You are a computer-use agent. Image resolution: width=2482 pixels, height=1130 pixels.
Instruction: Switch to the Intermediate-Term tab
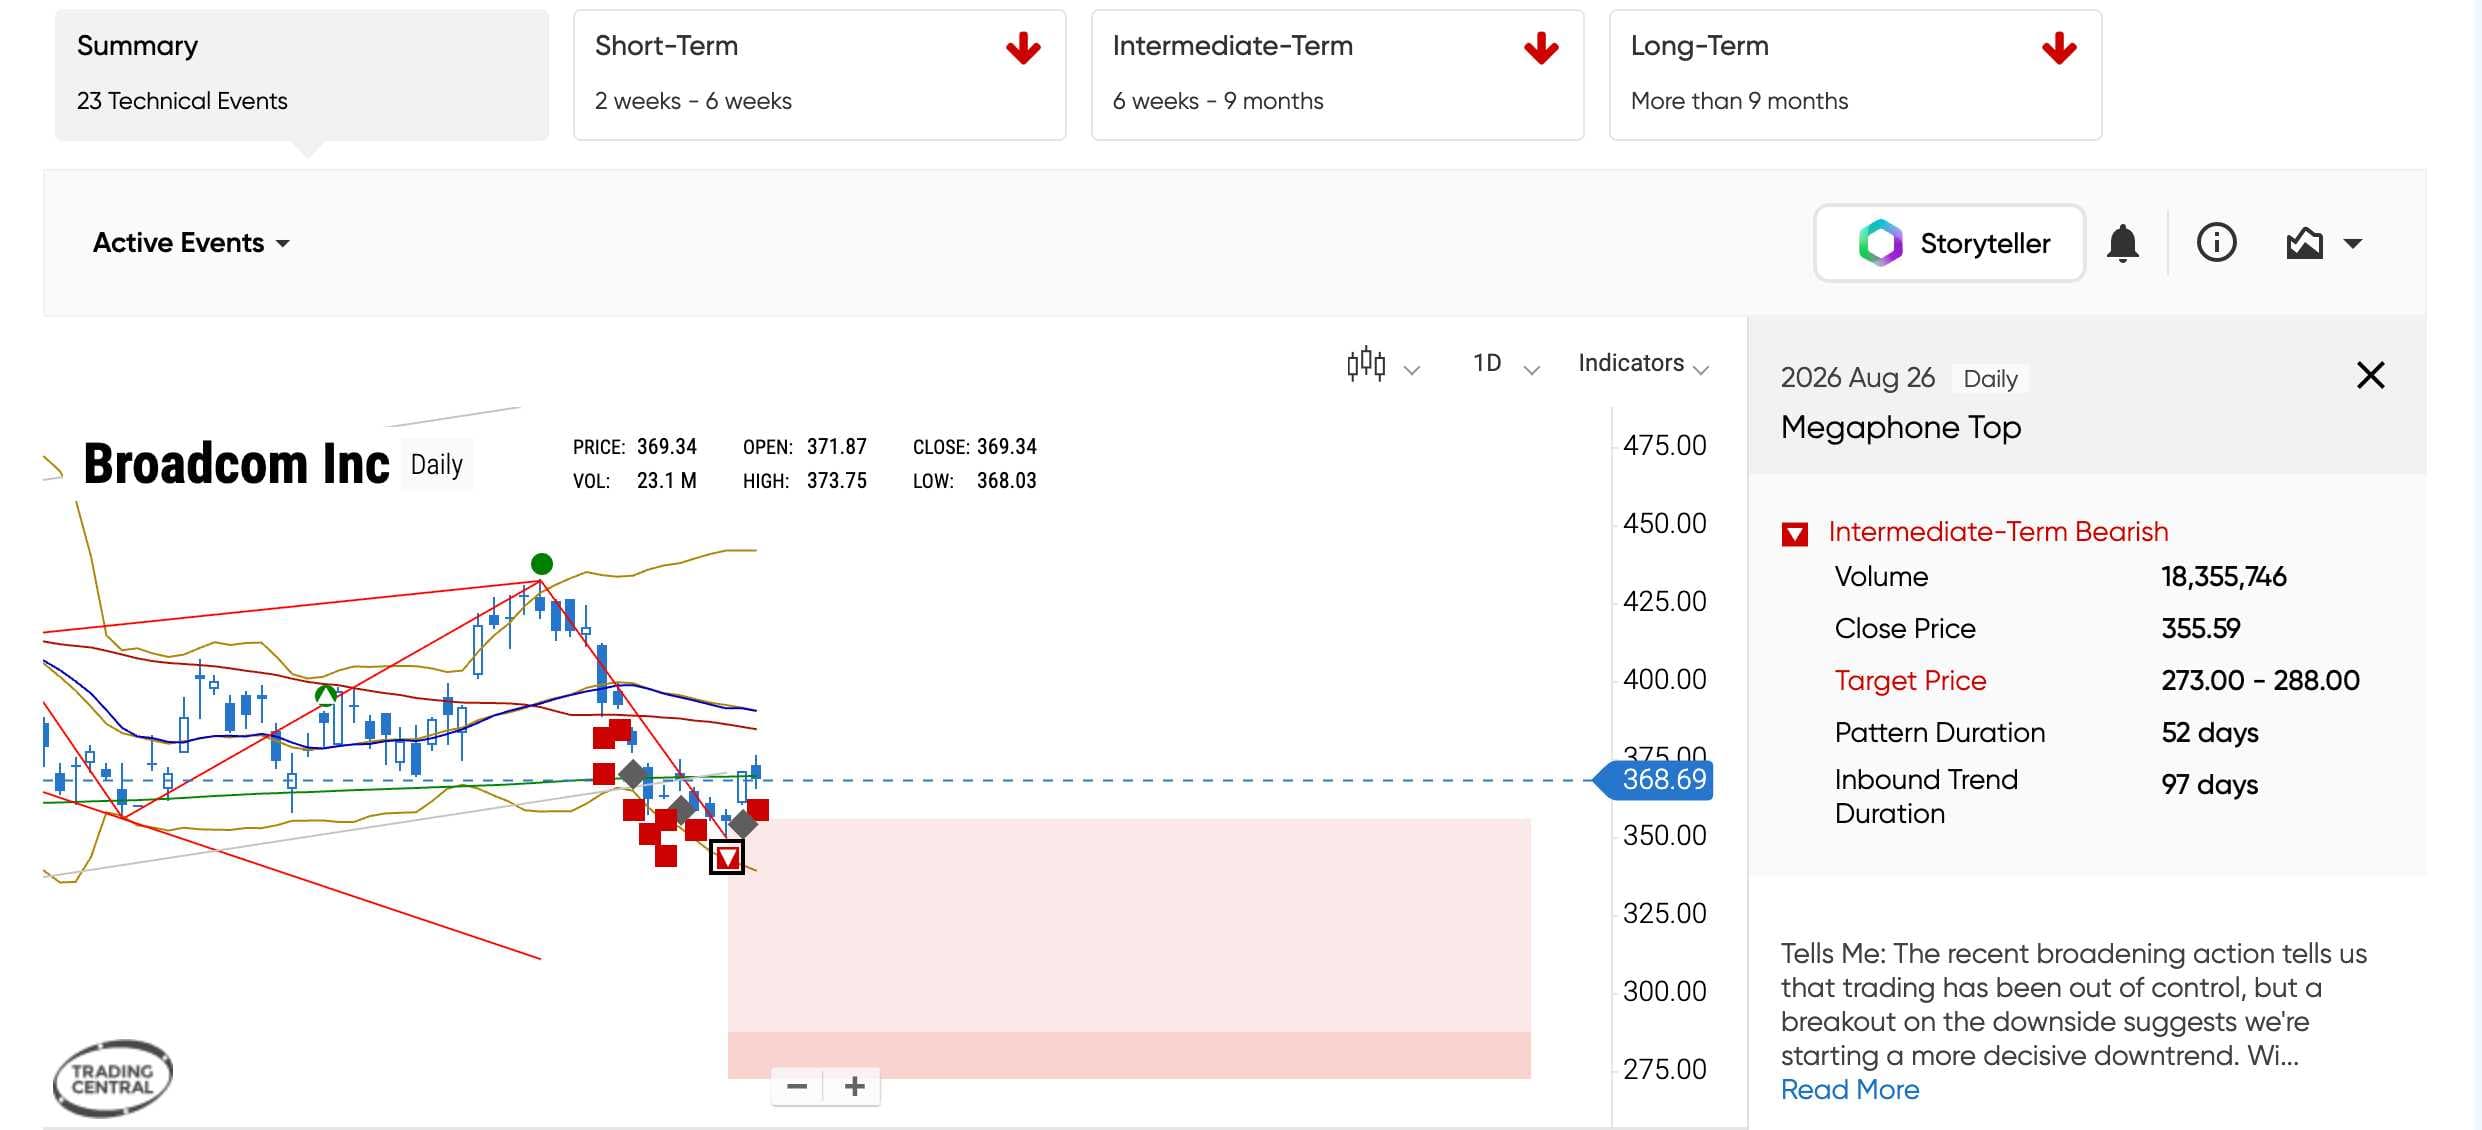(x=1337, y=75)
